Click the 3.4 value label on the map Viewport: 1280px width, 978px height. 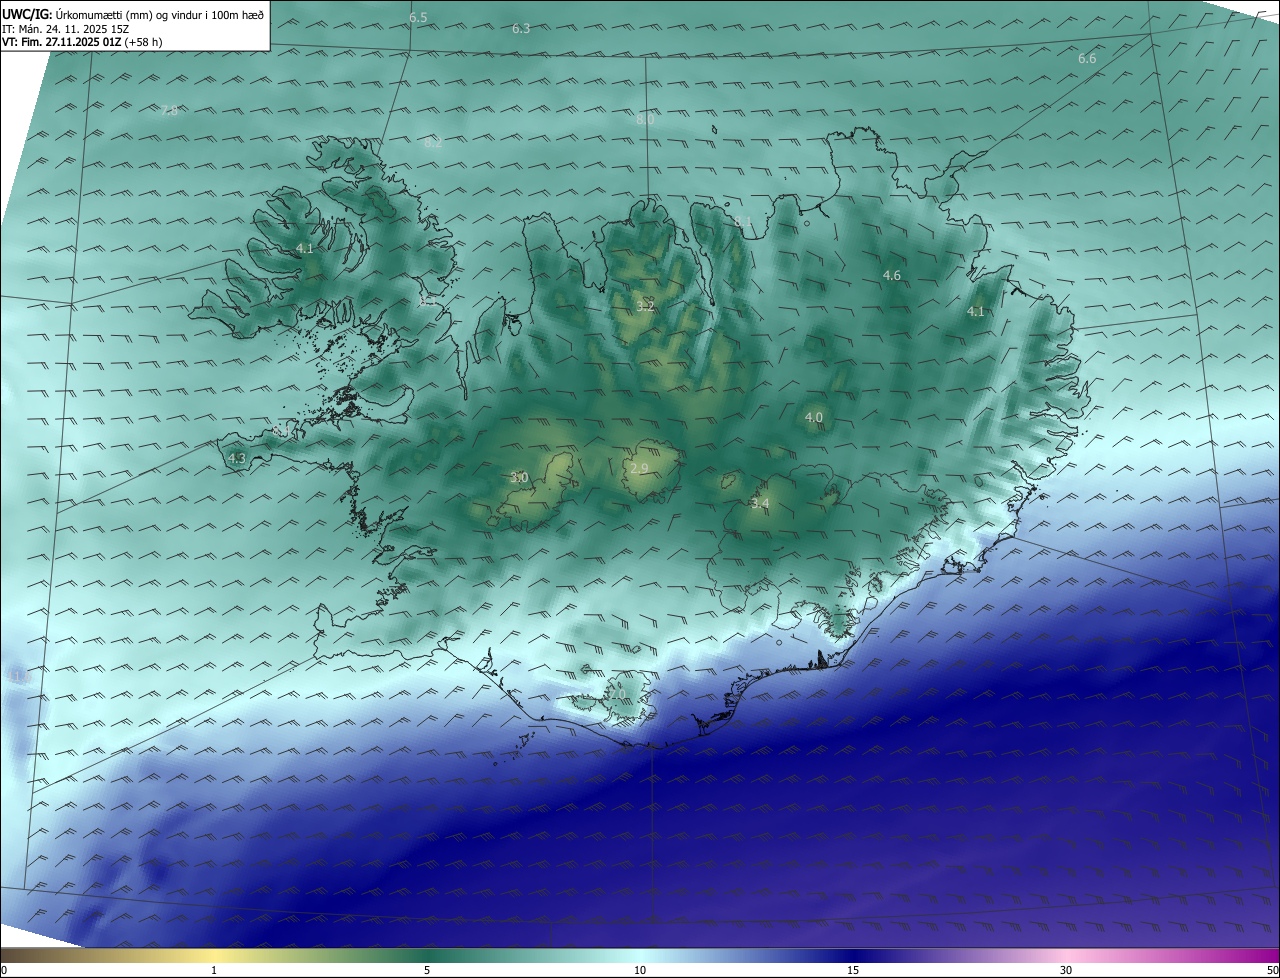point(760,503)
